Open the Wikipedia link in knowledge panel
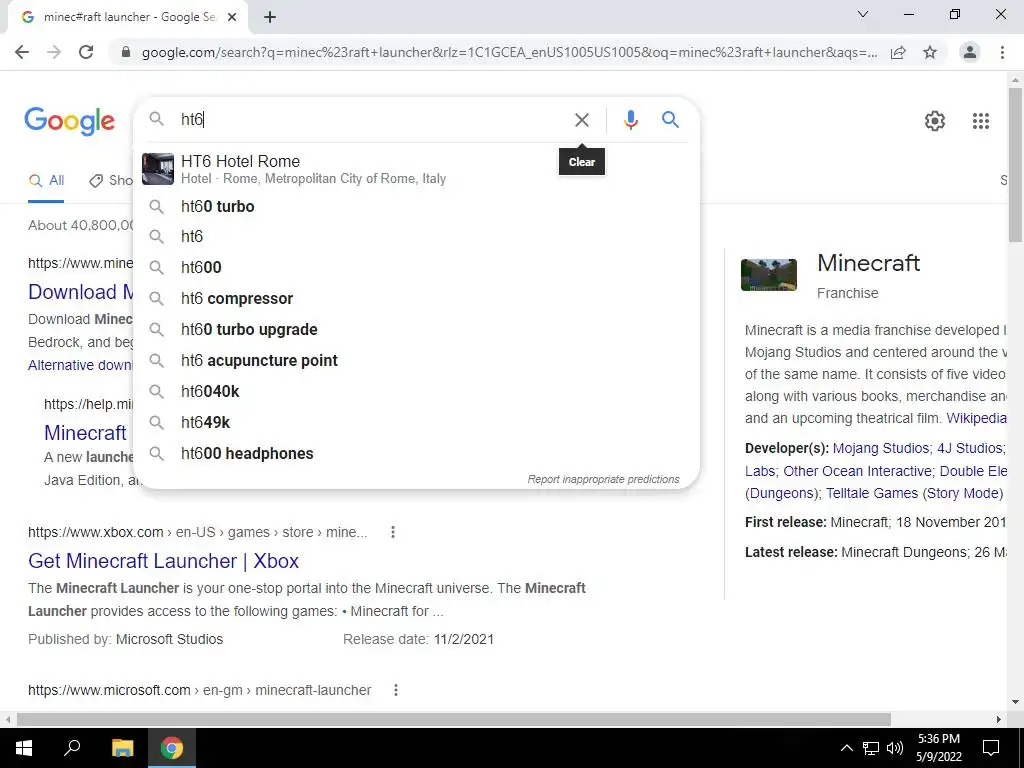 click(976, 418)
